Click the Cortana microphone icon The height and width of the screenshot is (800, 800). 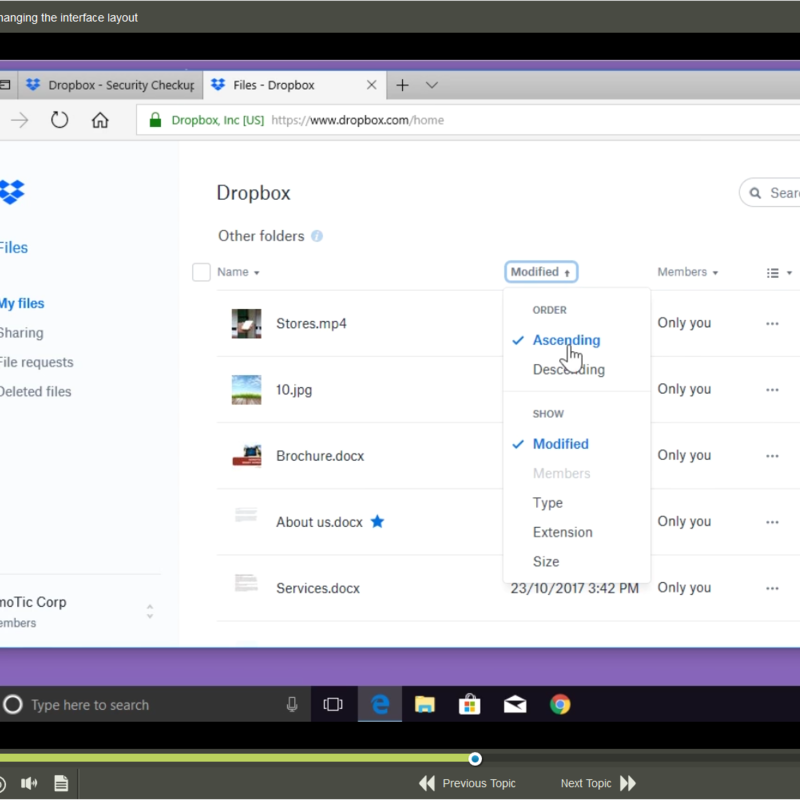coord(292,705)
